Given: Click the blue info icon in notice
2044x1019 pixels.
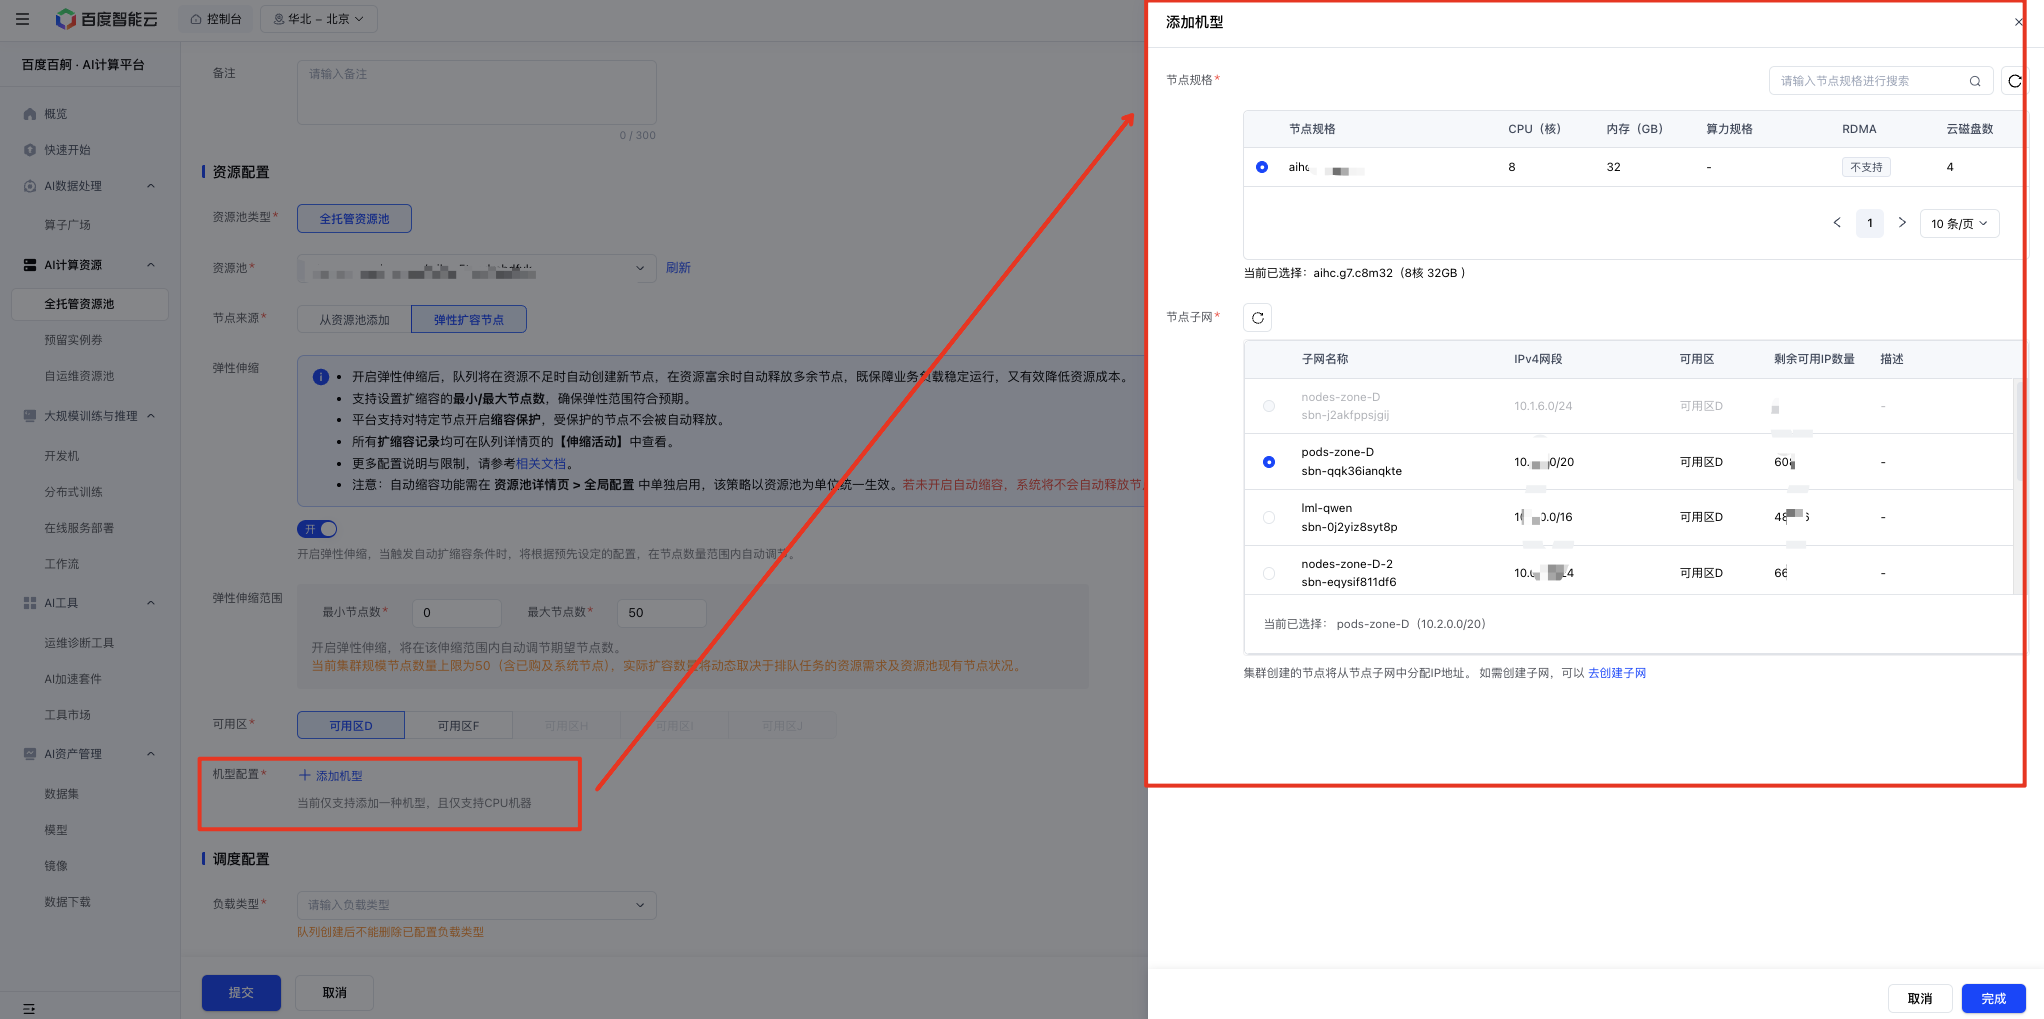Looking at the screenshot, I should 321,377.
